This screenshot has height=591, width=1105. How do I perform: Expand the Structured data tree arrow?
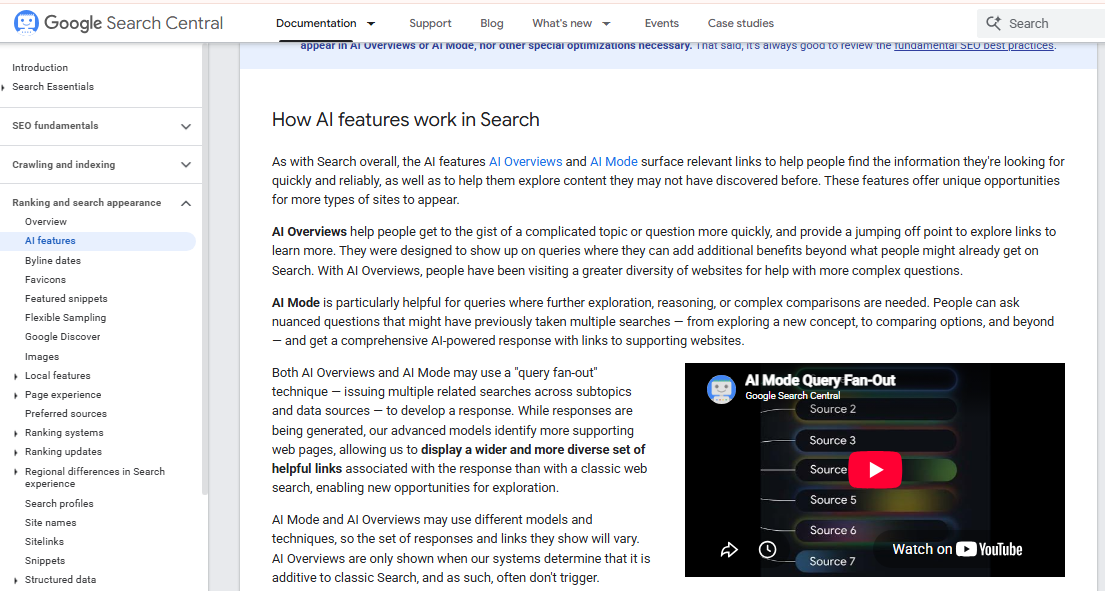click(x=16, y=580)
